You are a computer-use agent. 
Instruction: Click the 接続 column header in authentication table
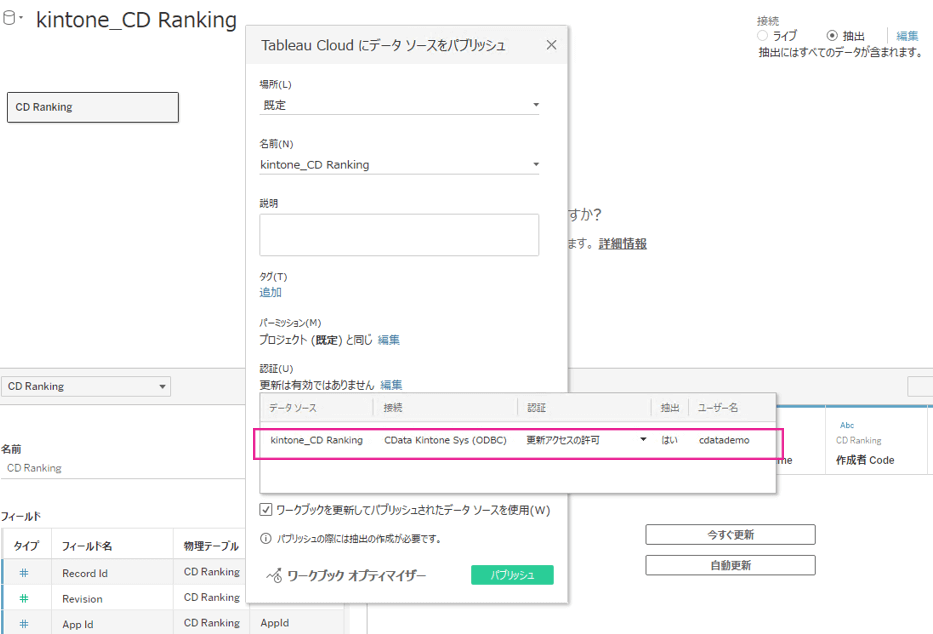click(x=393, y=407)
